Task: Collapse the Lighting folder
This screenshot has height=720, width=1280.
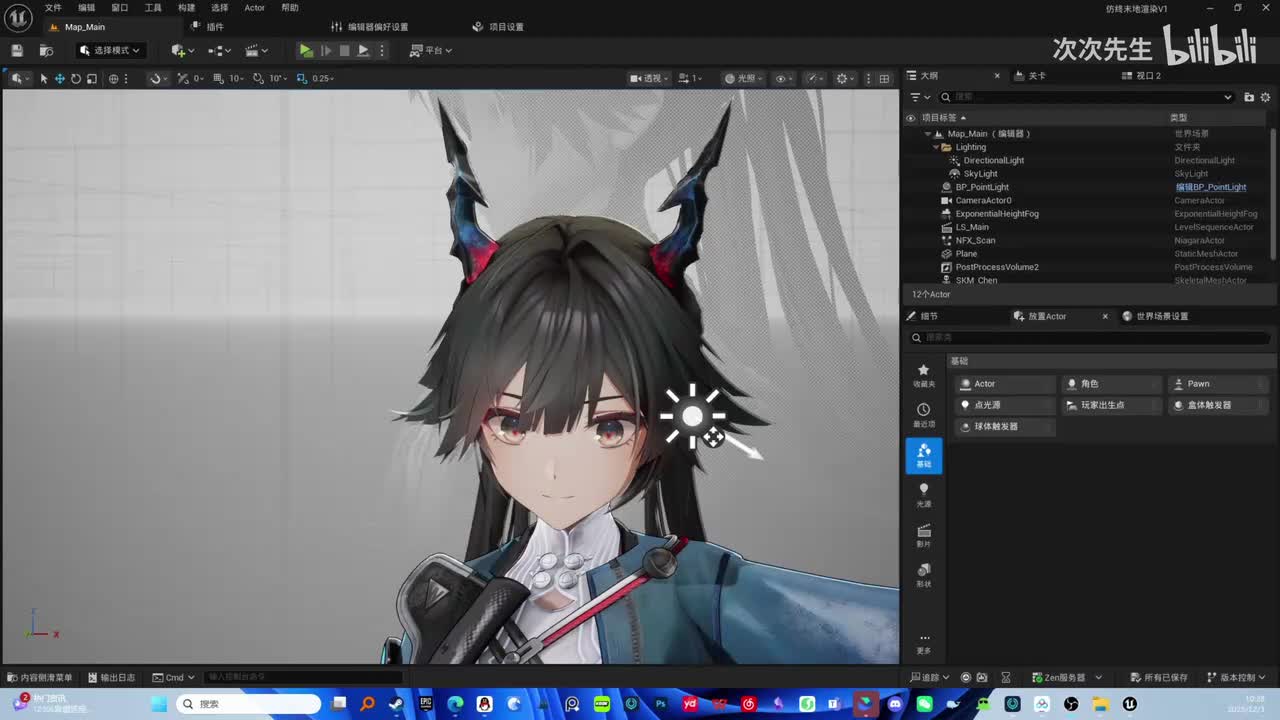Action: (x=936, y=147)
